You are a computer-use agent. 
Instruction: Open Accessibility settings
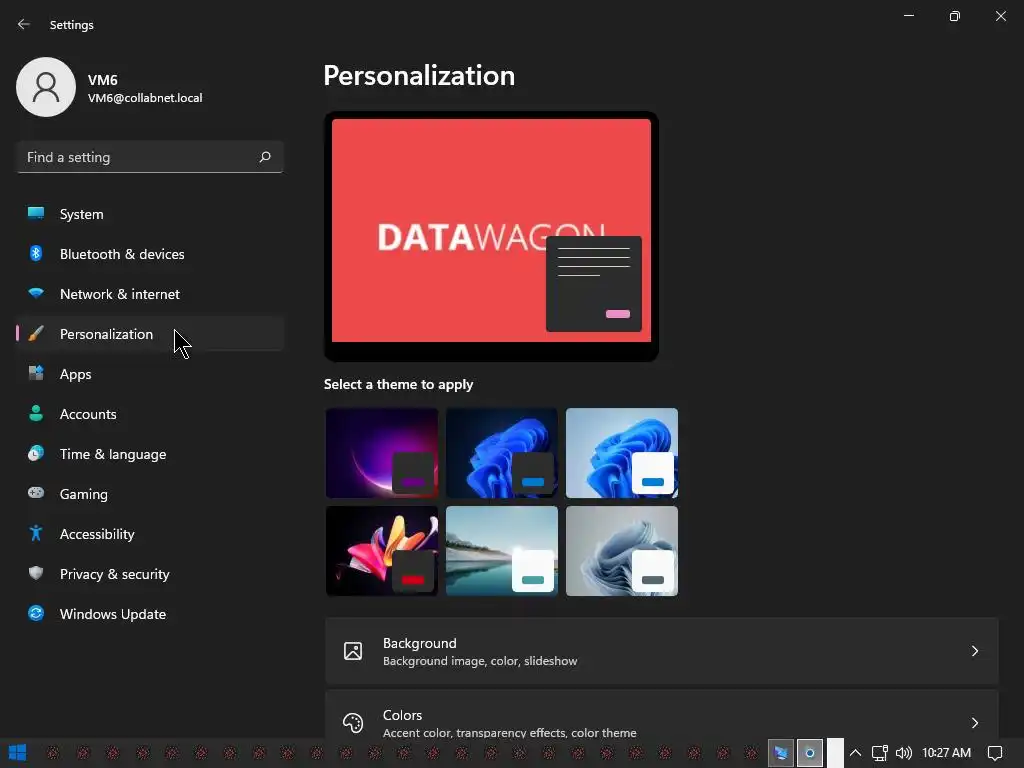click(150, 534)
